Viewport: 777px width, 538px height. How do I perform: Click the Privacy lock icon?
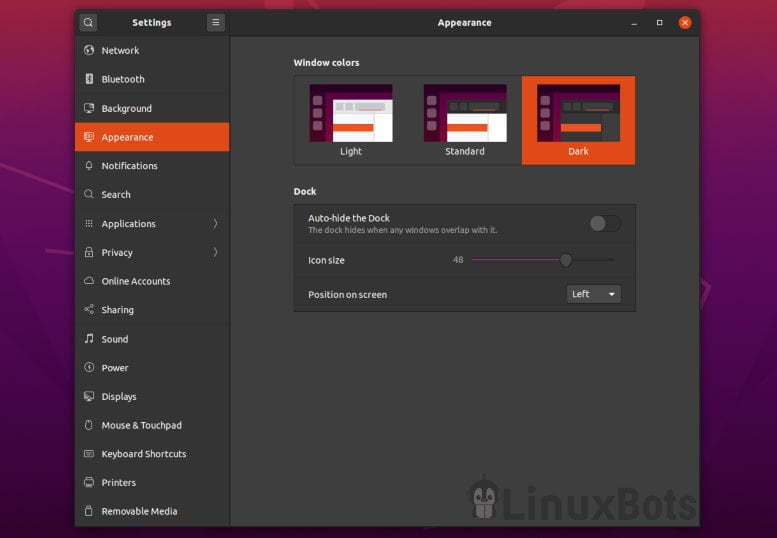89,252
